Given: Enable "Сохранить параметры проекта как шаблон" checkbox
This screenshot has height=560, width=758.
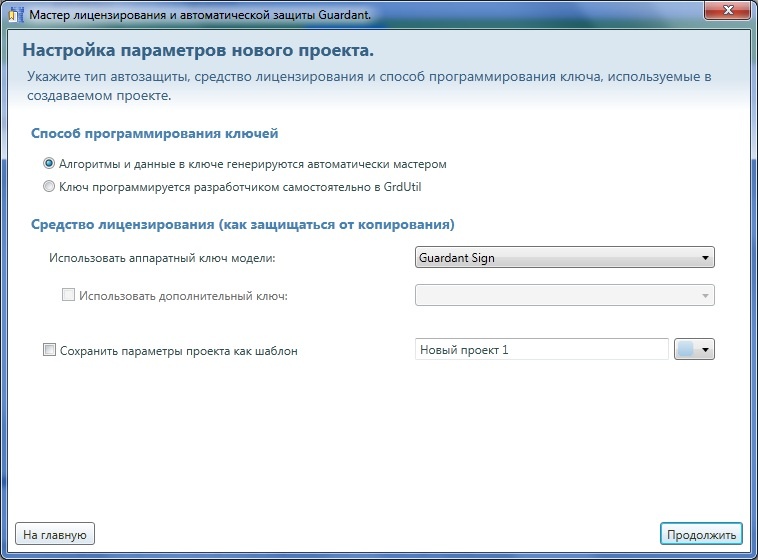Looking at the screenshot, I should click(49, 351).
